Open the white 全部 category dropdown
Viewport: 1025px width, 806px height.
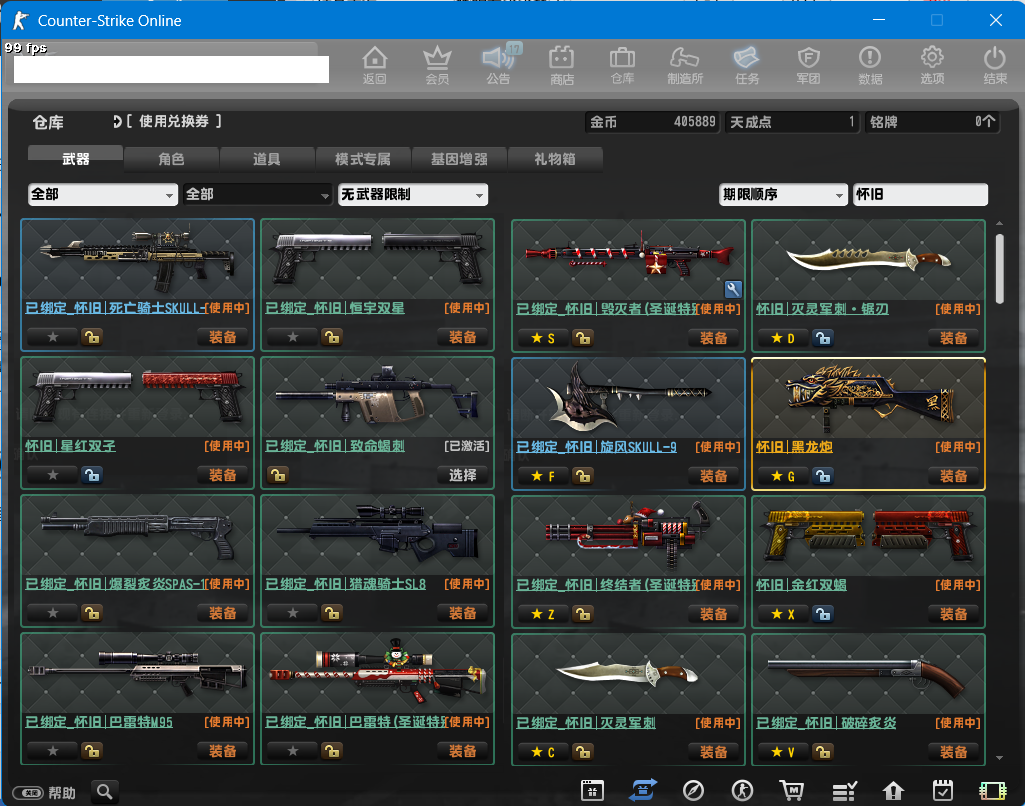point(103,194)
